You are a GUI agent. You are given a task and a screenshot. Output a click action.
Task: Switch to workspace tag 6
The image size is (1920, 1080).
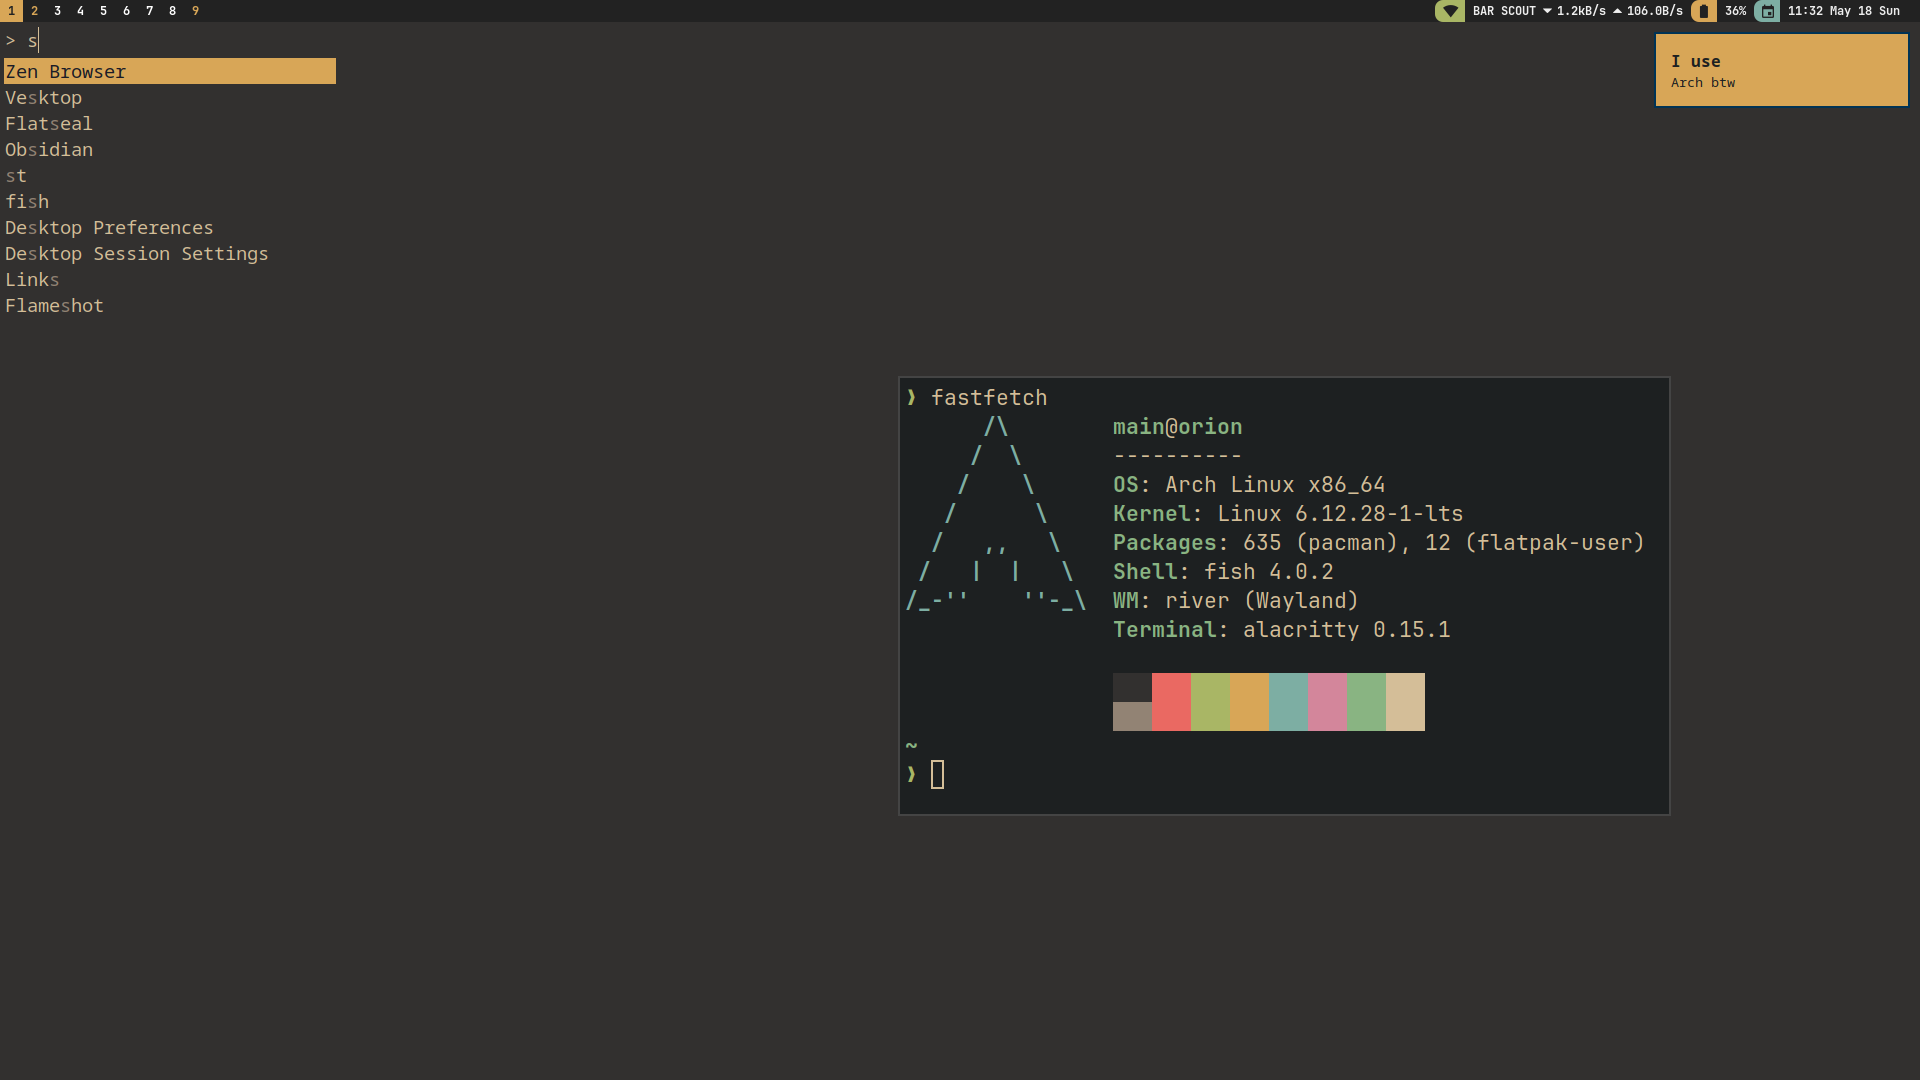pyautogui.click(x=126, y=11)
